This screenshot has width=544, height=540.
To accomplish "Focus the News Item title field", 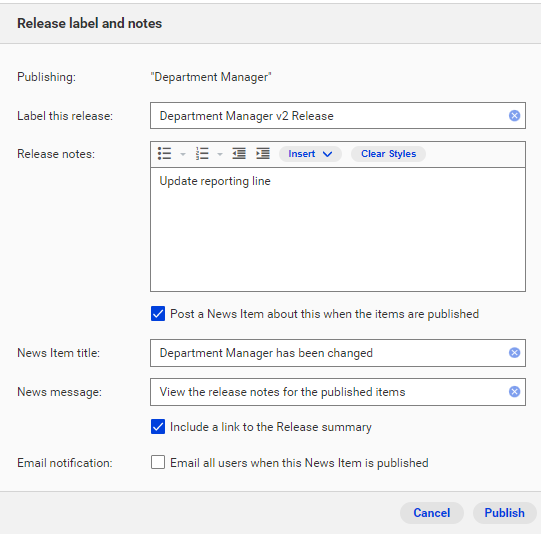I will (338, 353).
